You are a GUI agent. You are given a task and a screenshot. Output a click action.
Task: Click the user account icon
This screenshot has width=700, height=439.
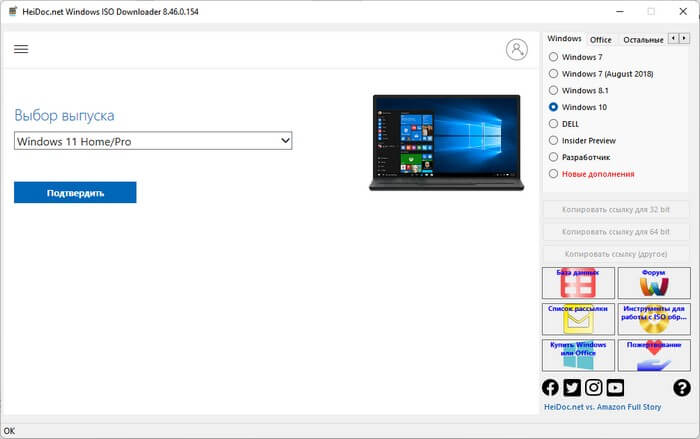(x=517, y=49)
